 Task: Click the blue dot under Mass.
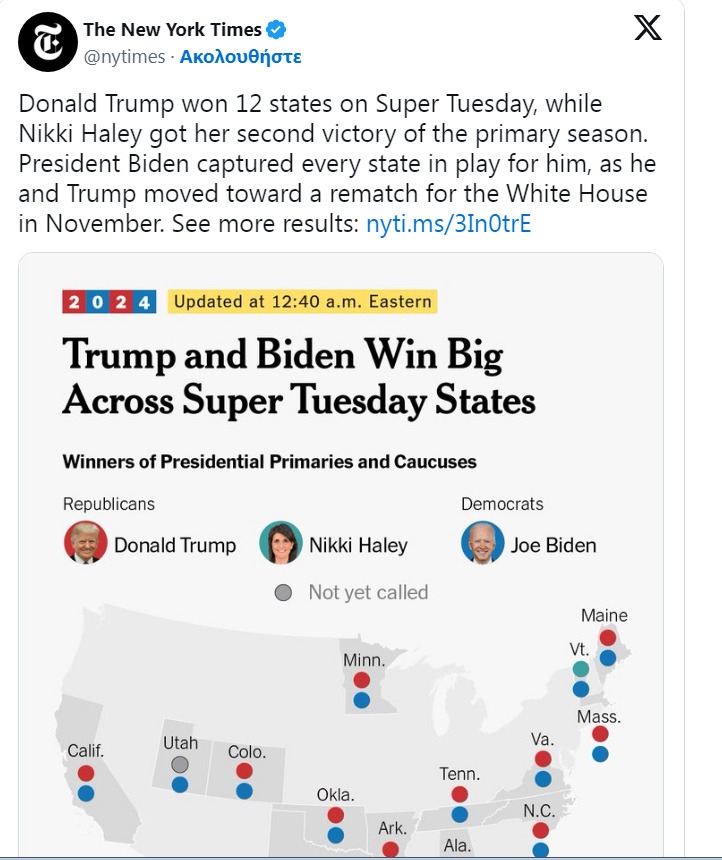point(600,754)
